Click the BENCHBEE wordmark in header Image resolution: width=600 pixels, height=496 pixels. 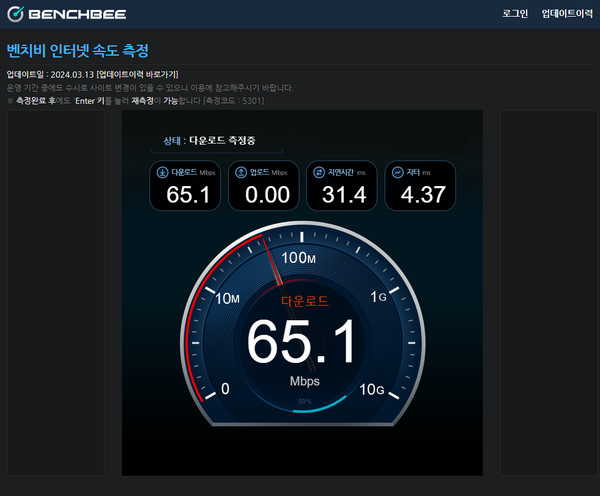[x=77, y=15]
